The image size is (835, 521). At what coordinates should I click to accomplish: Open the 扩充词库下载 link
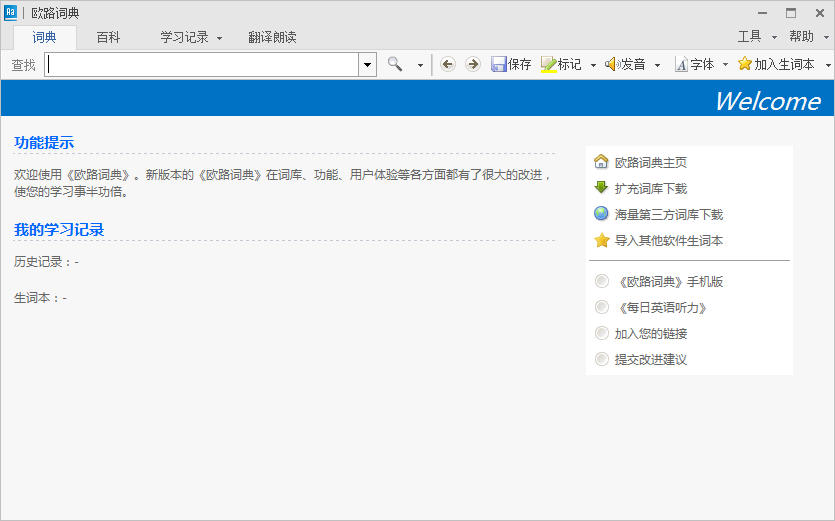click(651, 189)
